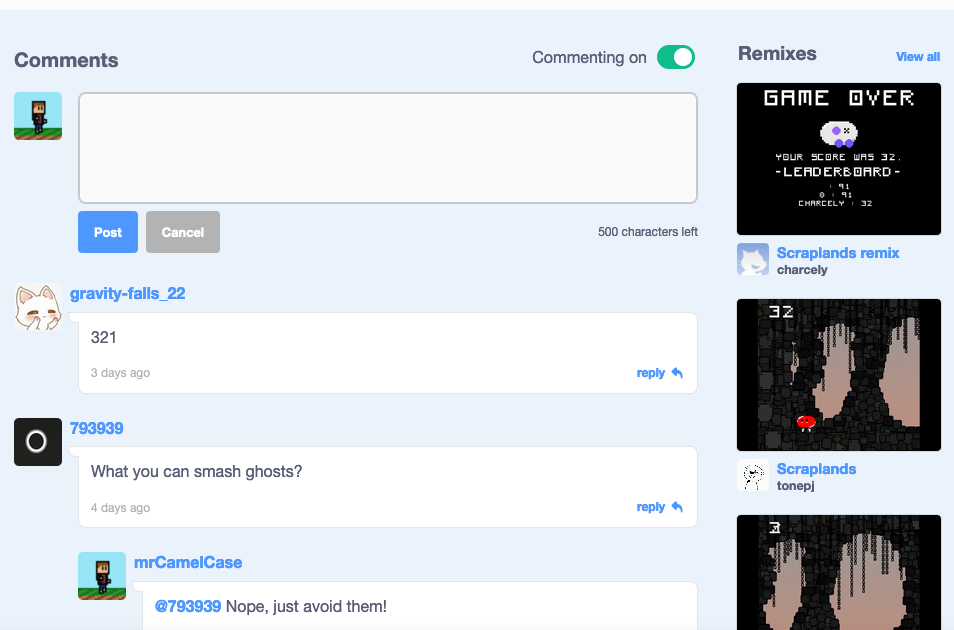Click 793939's black circle avatar

pyautogui.click(x=37, y=441)
